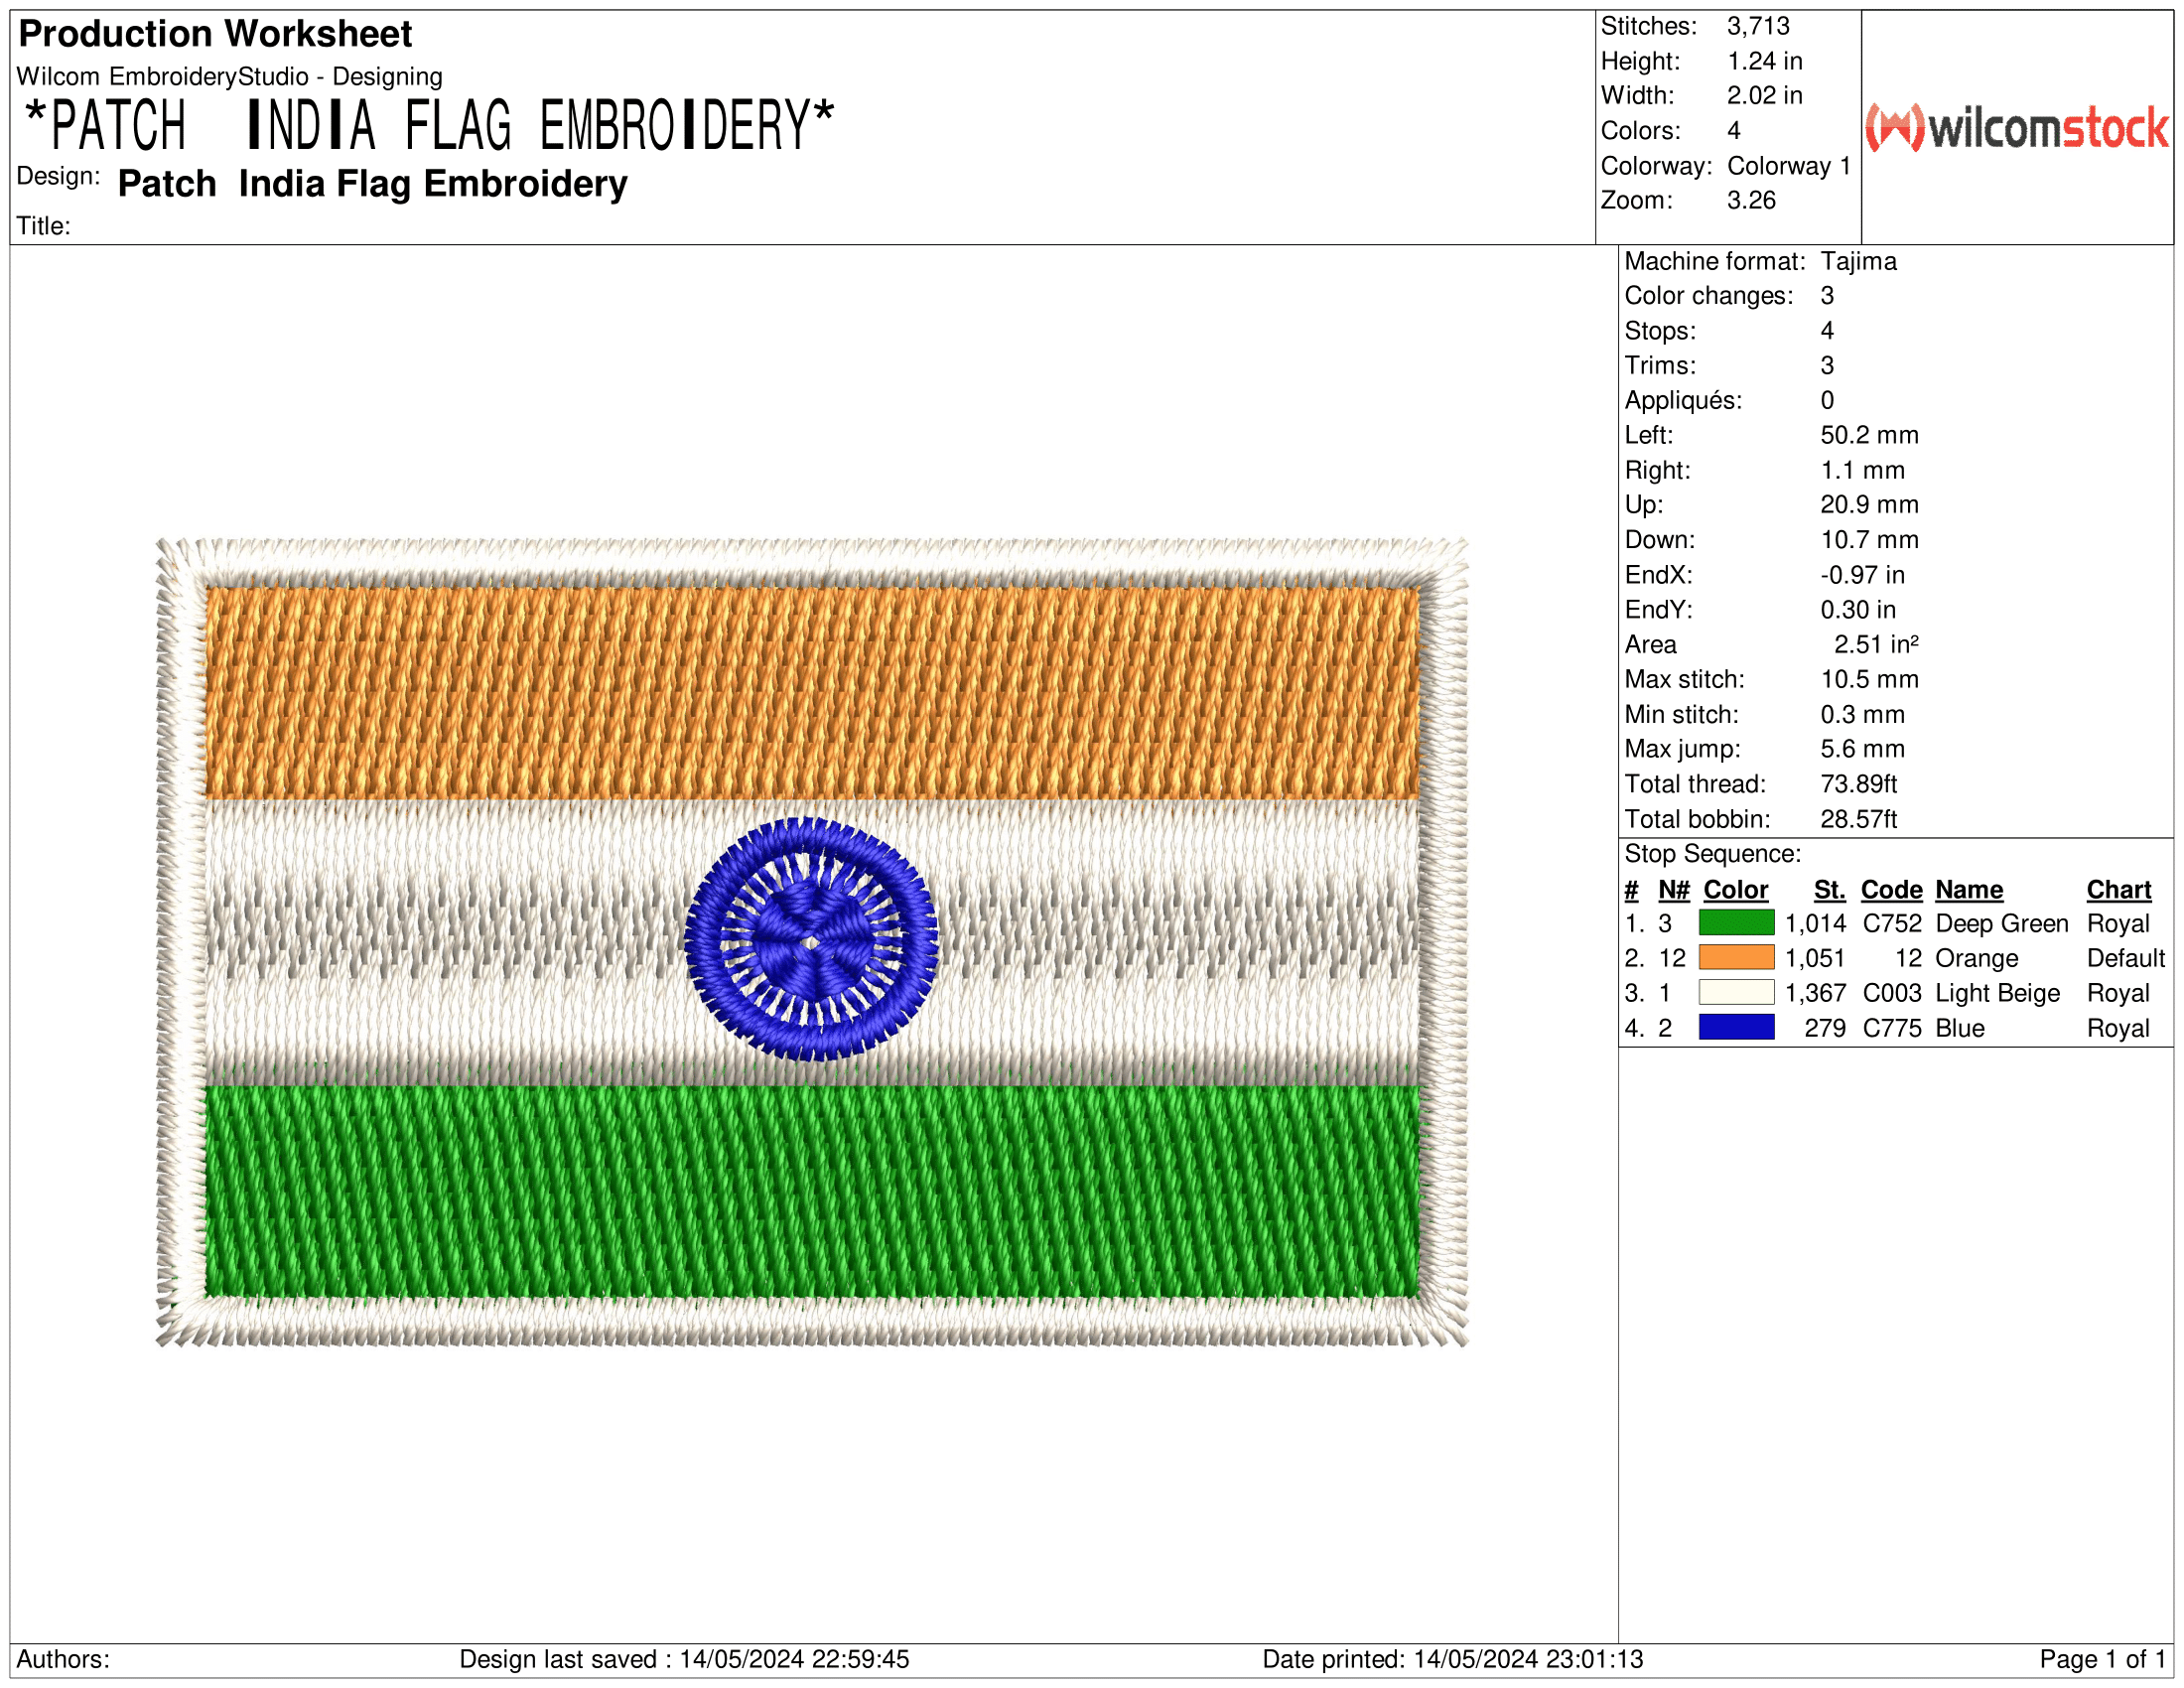Click the Deep Green color swatch
The image size is (2184, 1688).
(1736, 923)
